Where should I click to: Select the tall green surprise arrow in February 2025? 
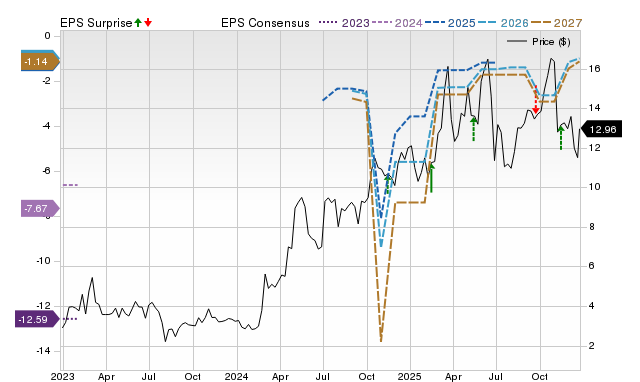pyautogui.click(x=431, y=178)
